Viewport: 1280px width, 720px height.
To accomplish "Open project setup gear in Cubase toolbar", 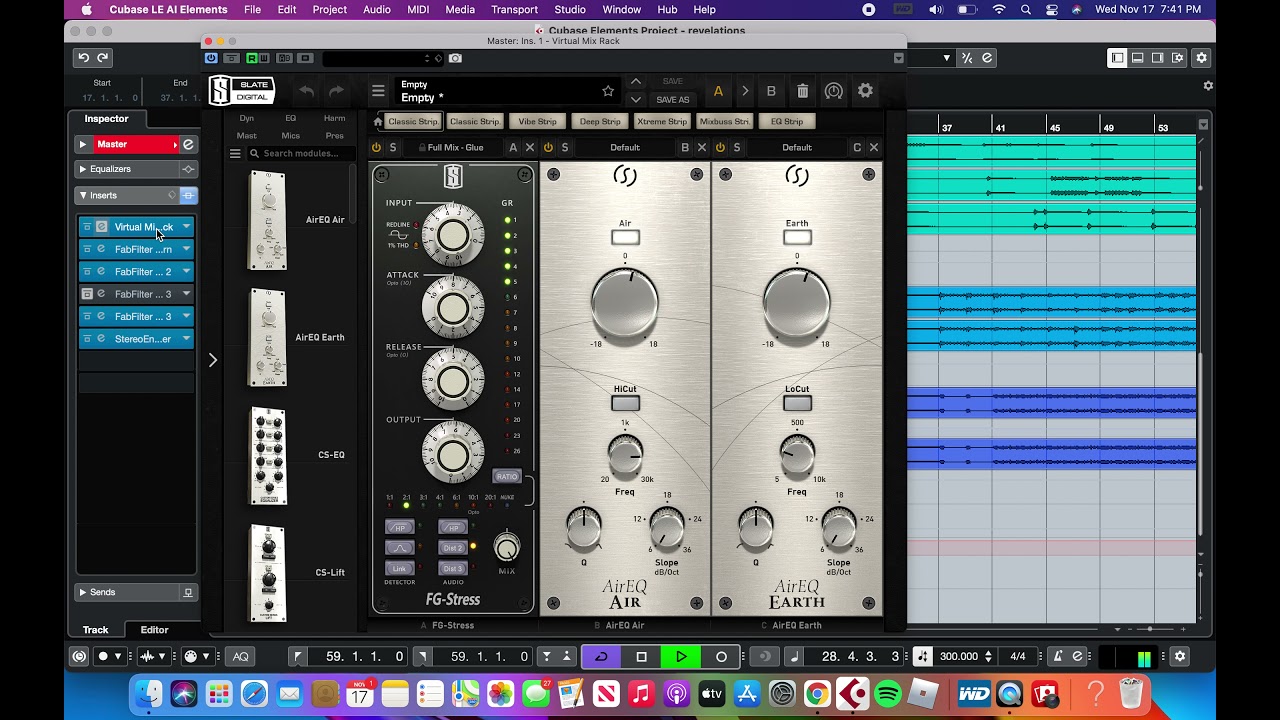I will pos(1202,58).
